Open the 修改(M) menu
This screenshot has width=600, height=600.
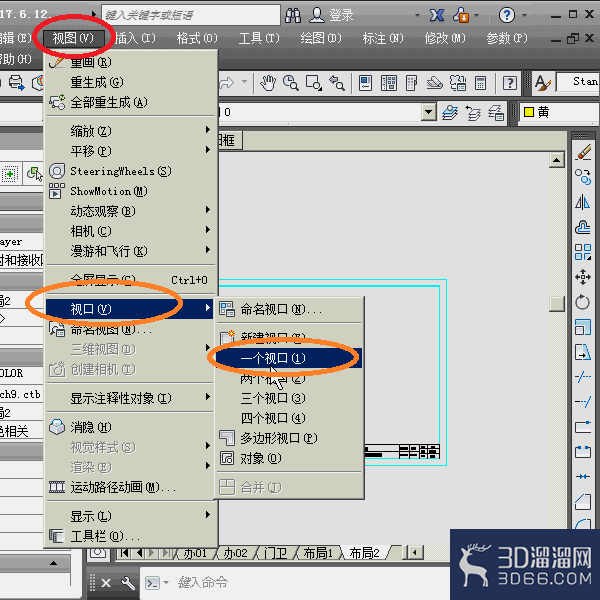pos(445,38)
